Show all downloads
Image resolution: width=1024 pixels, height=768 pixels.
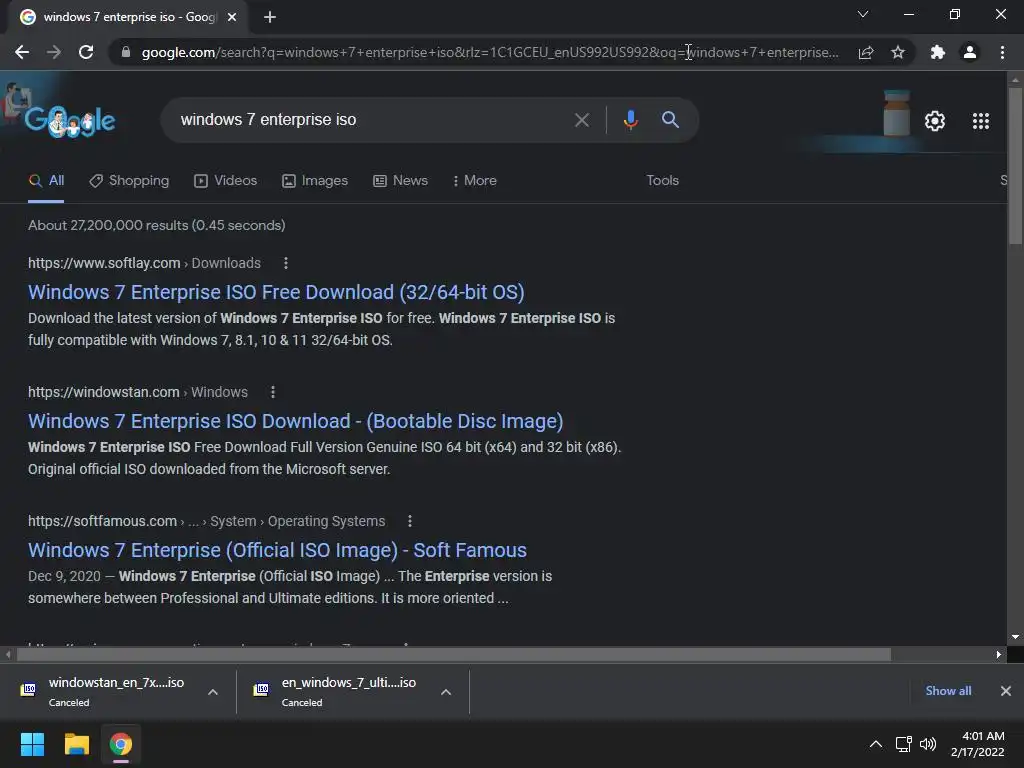click(x=948, y=691)
